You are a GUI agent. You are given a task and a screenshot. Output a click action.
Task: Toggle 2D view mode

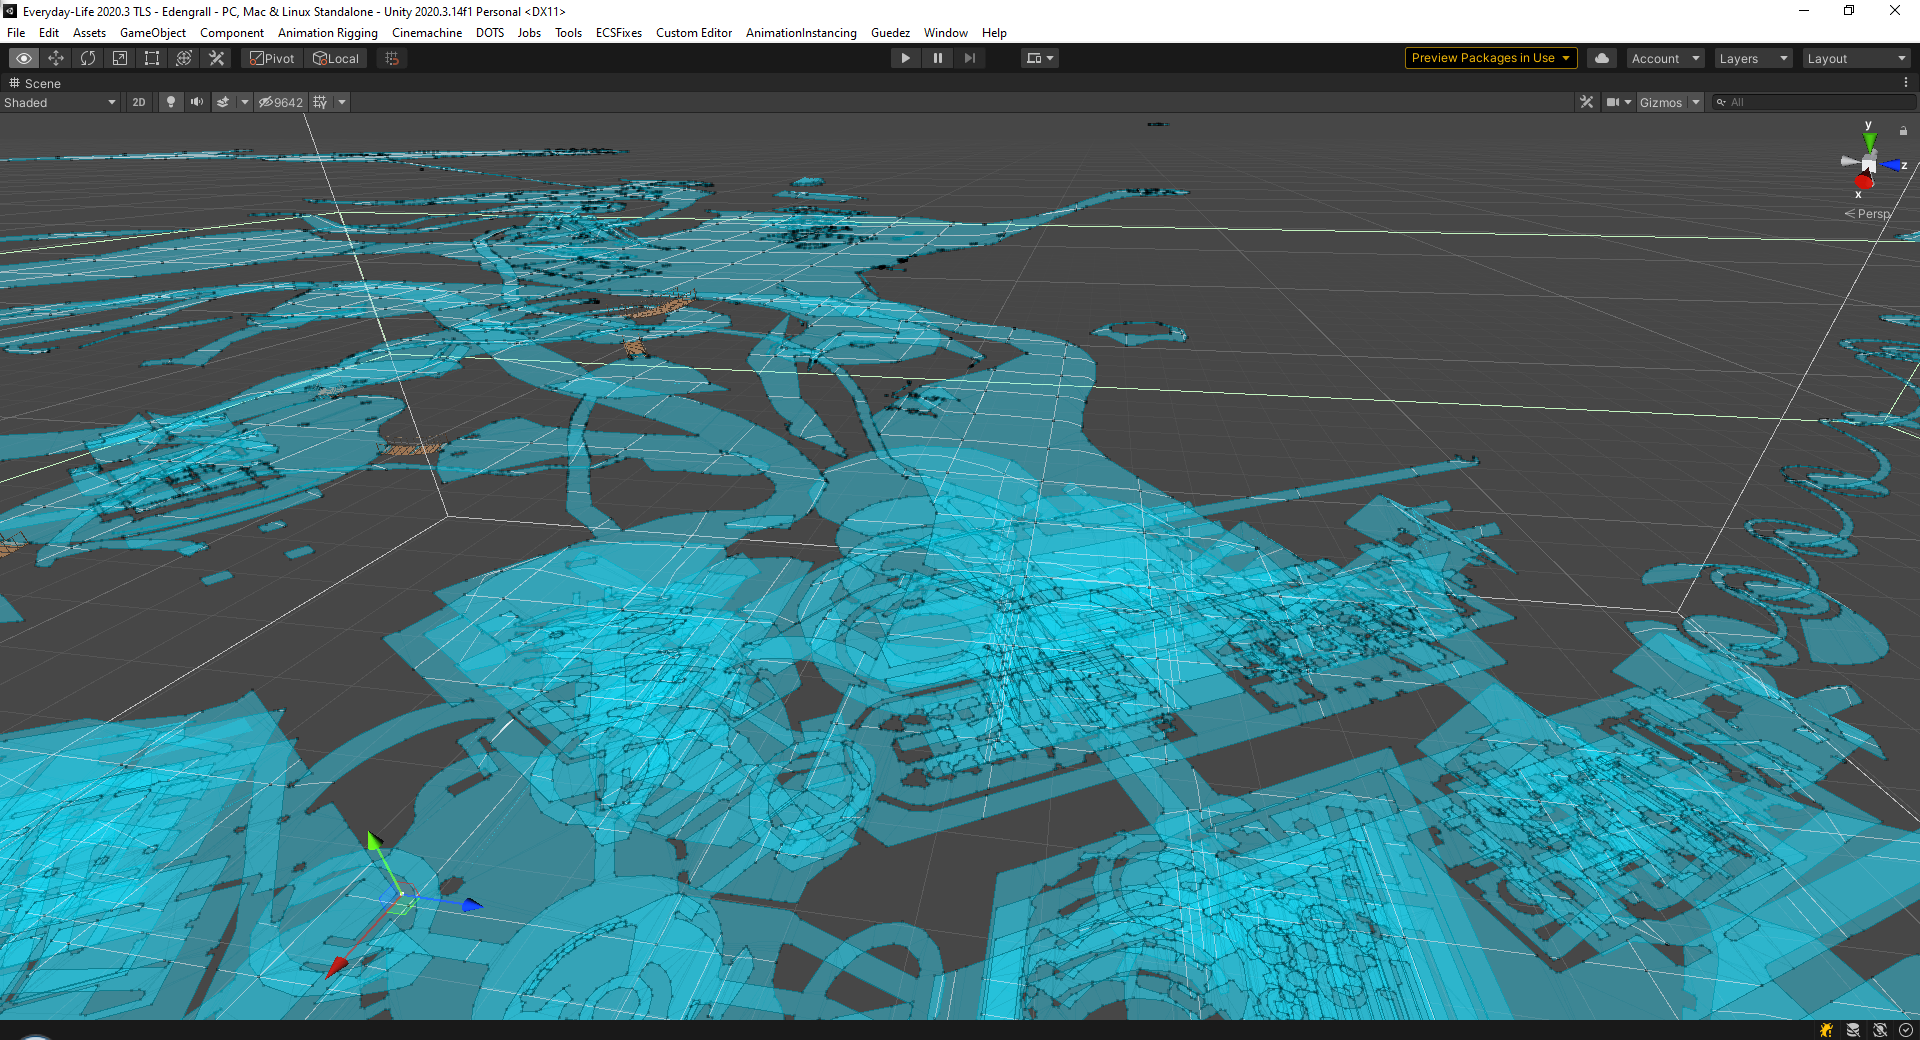click(x=138, y=102)
